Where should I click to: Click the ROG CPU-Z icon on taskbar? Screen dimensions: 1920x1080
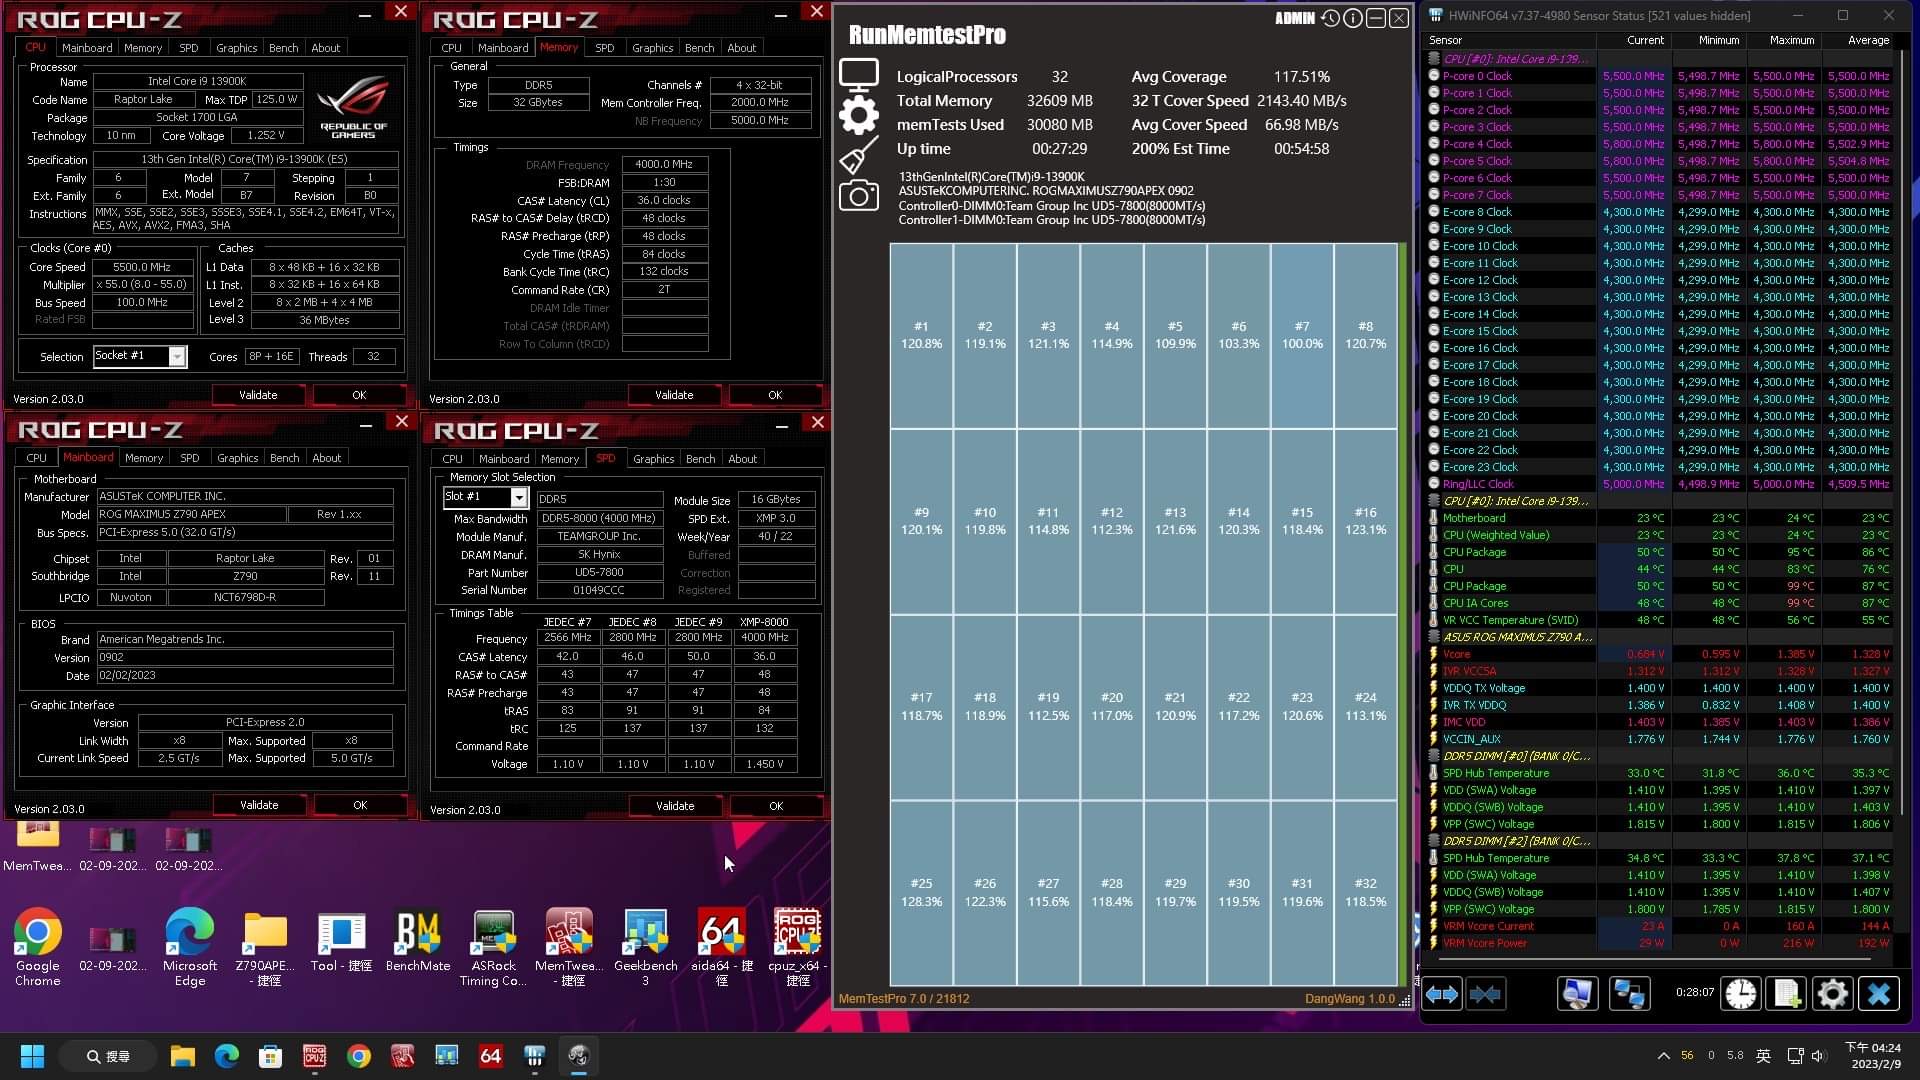pyautogui.click(x=315, y=1056)
